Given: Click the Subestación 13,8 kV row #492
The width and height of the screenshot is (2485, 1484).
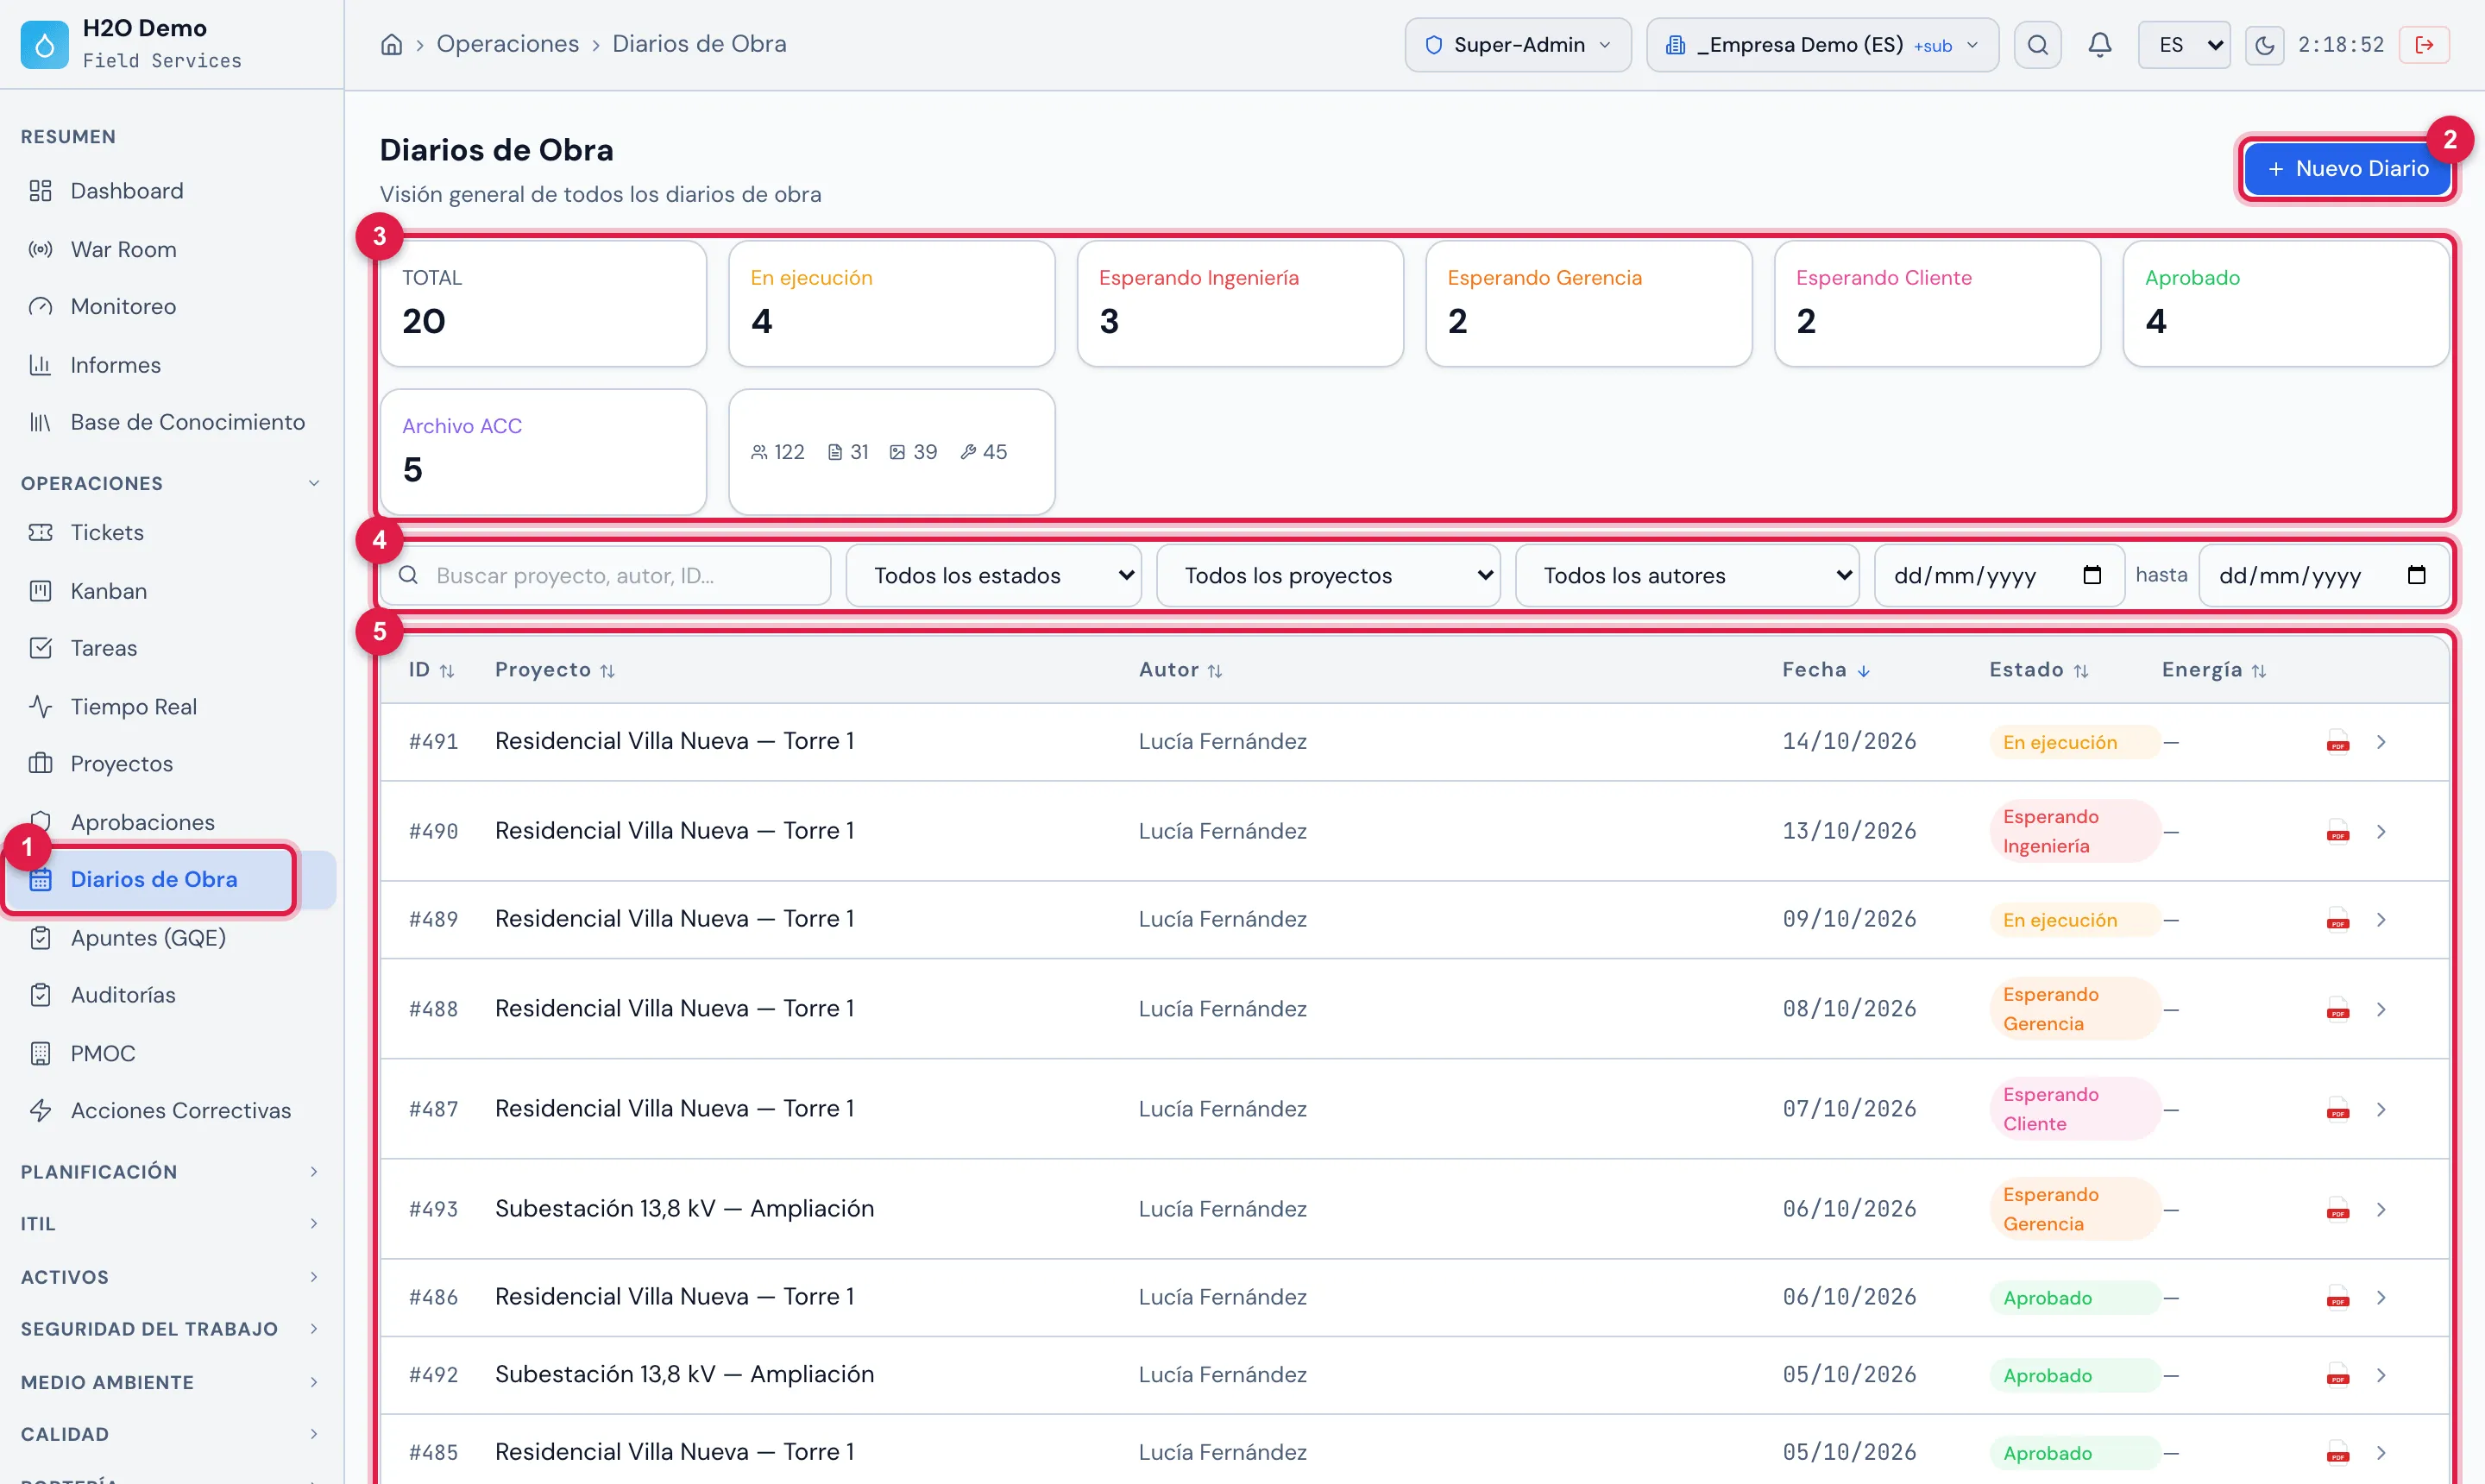Looking at the screenshot, I should [1413, 1375].
